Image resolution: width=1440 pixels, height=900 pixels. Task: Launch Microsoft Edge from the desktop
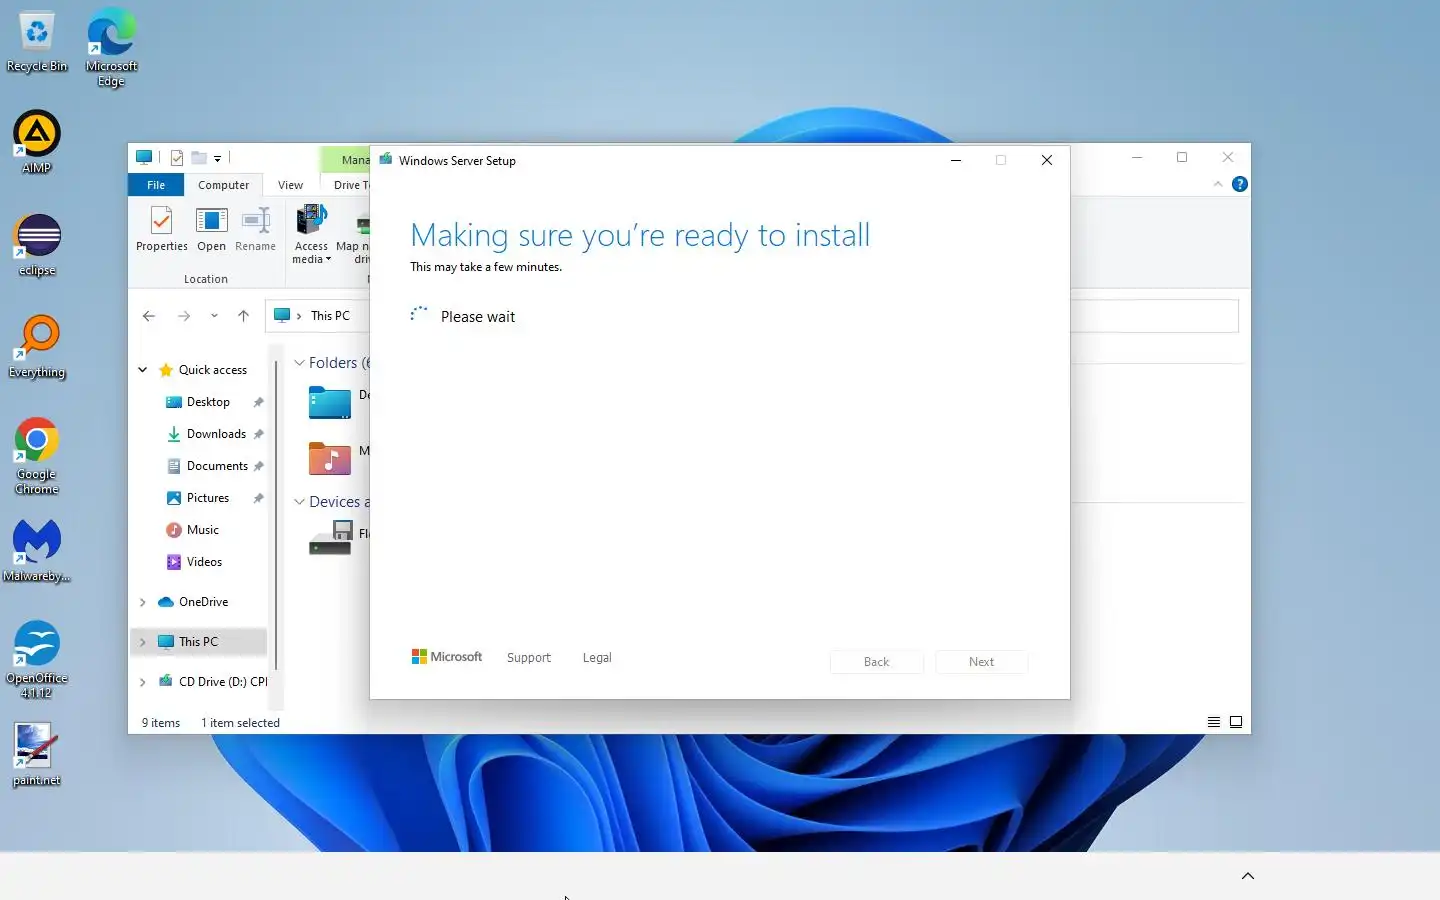(x=111, y=48)
